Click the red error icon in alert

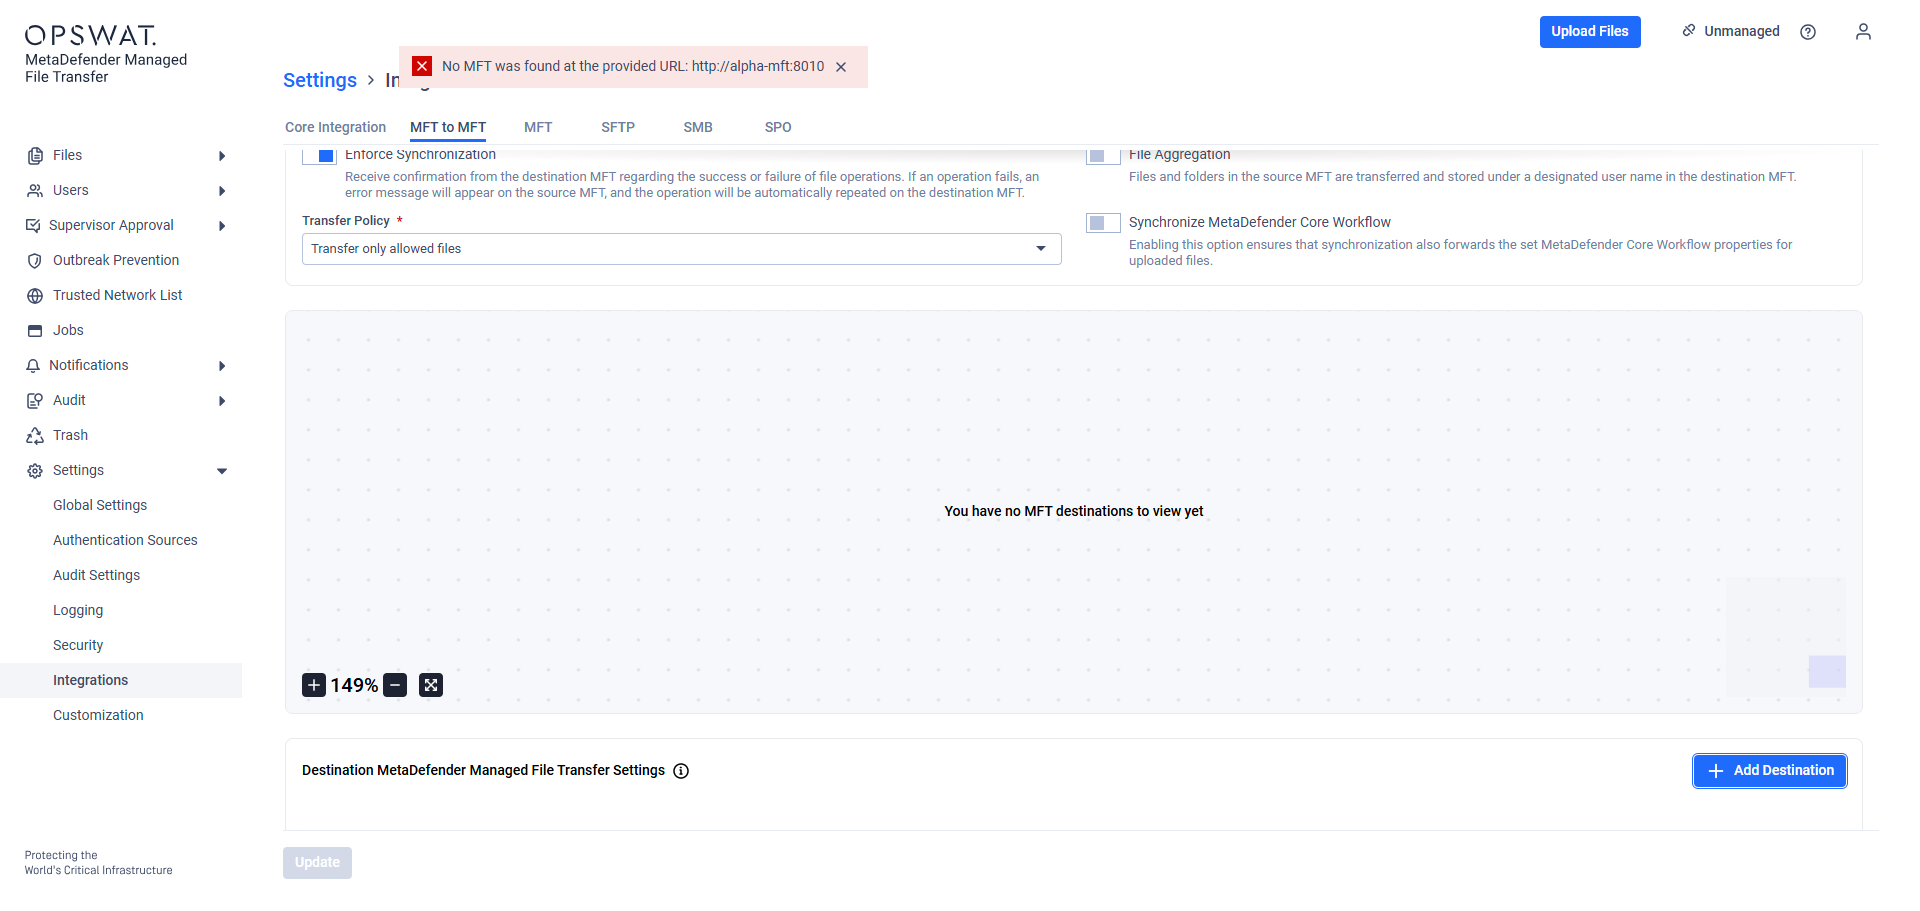click(x=422, y=66)
